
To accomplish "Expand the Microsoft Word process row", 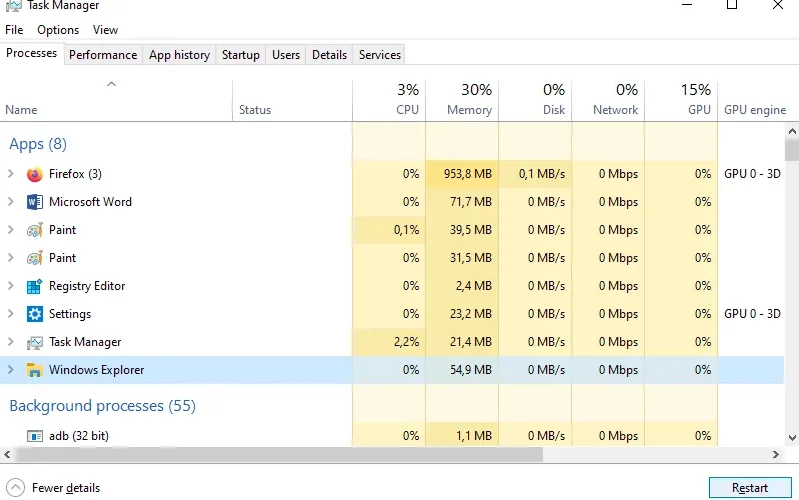I will pyautogui.click(x=11, y=202).
